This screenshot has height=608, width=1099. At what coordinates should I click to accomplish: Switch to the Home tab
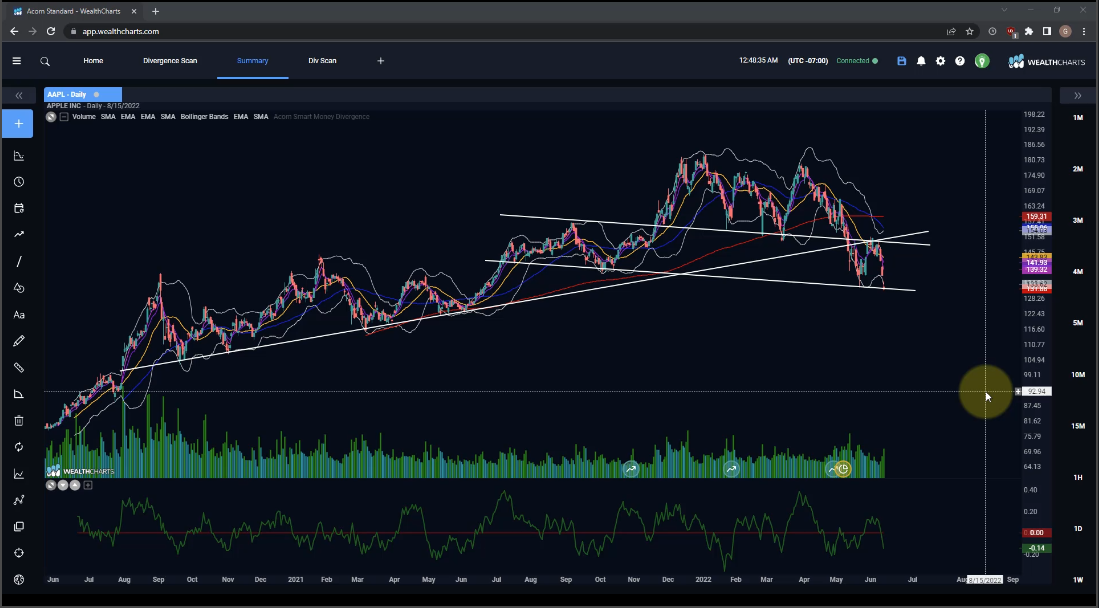point(93,61)
